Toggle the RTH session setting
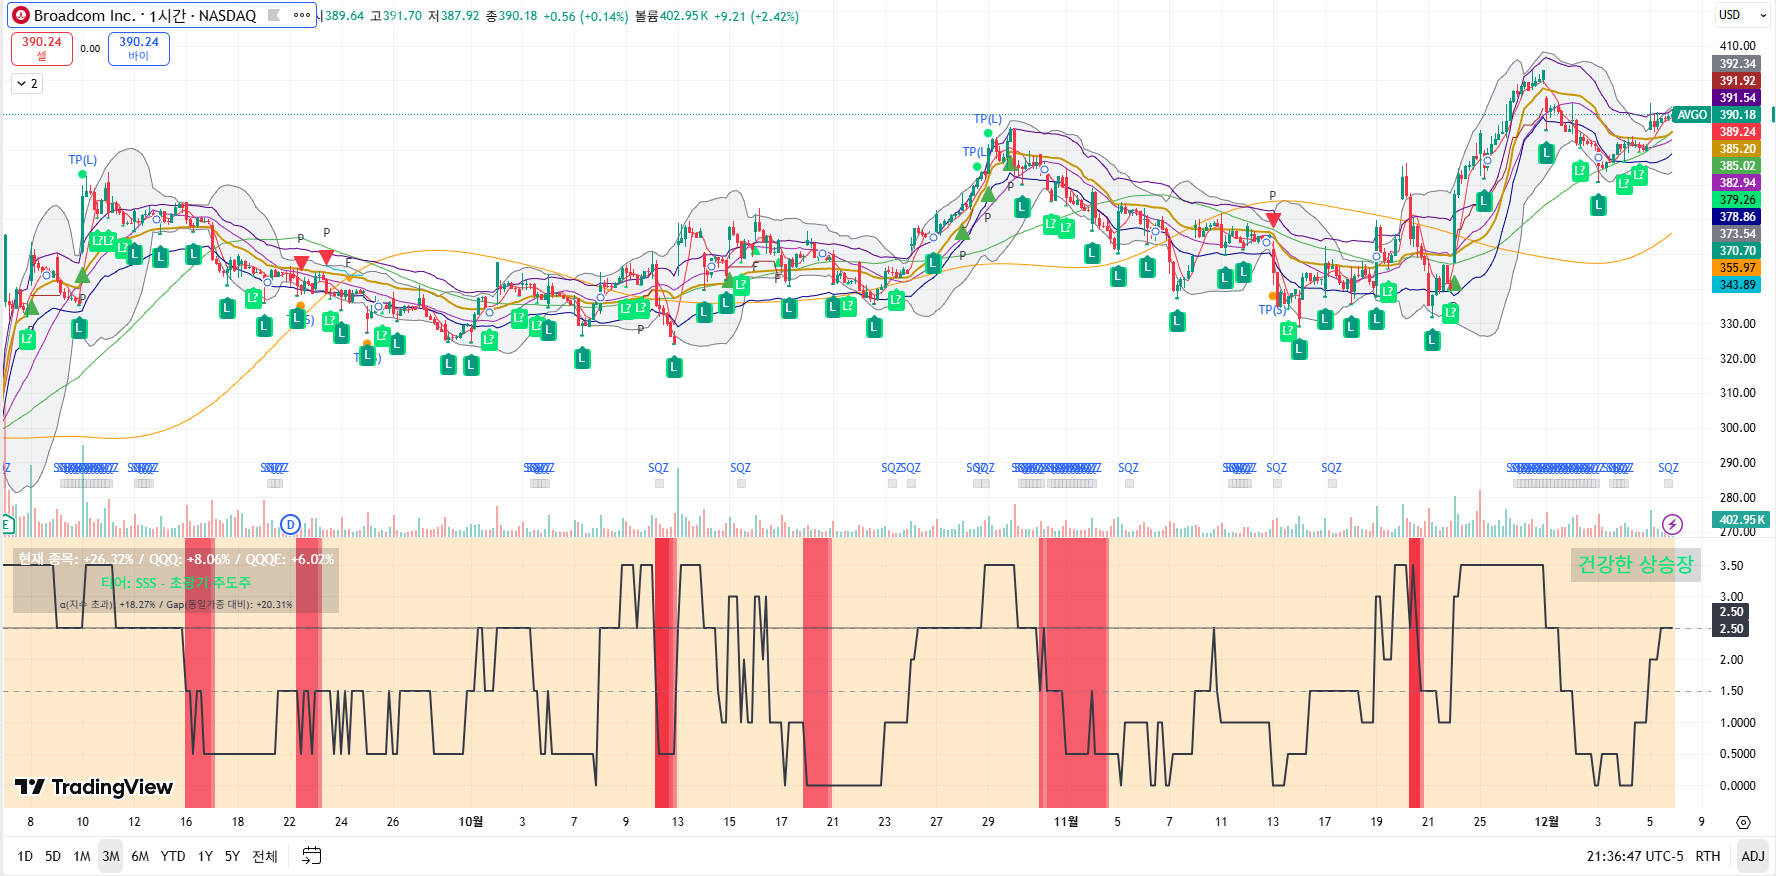 click(1708, 856)
